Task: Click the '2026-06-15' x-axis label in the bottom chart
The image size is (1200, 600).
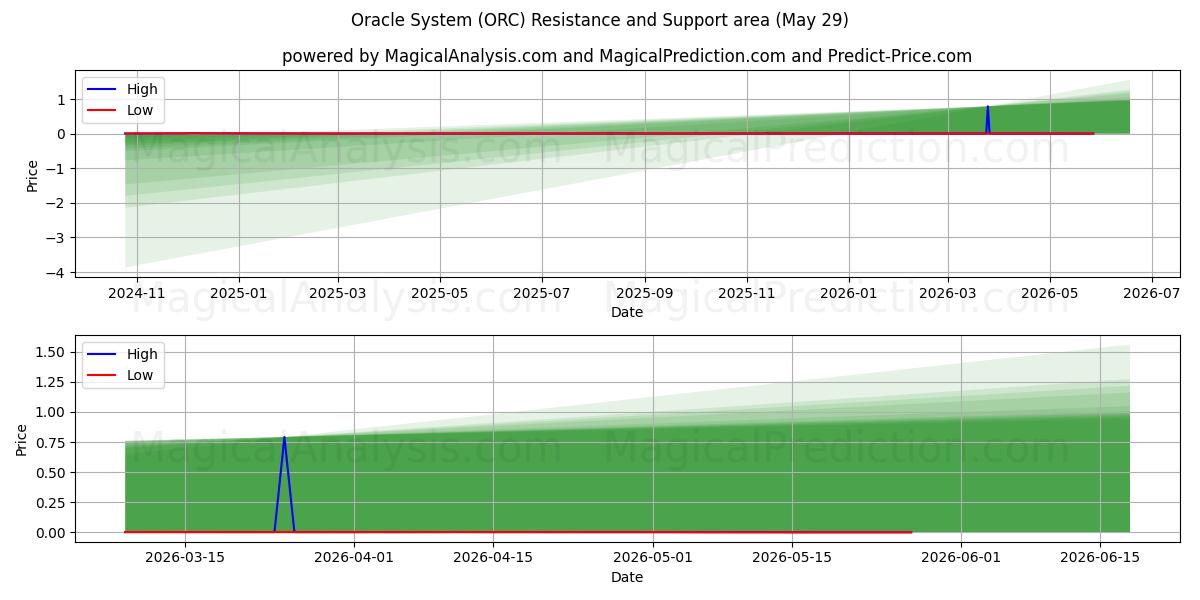Action: (x=1100, y=559)
